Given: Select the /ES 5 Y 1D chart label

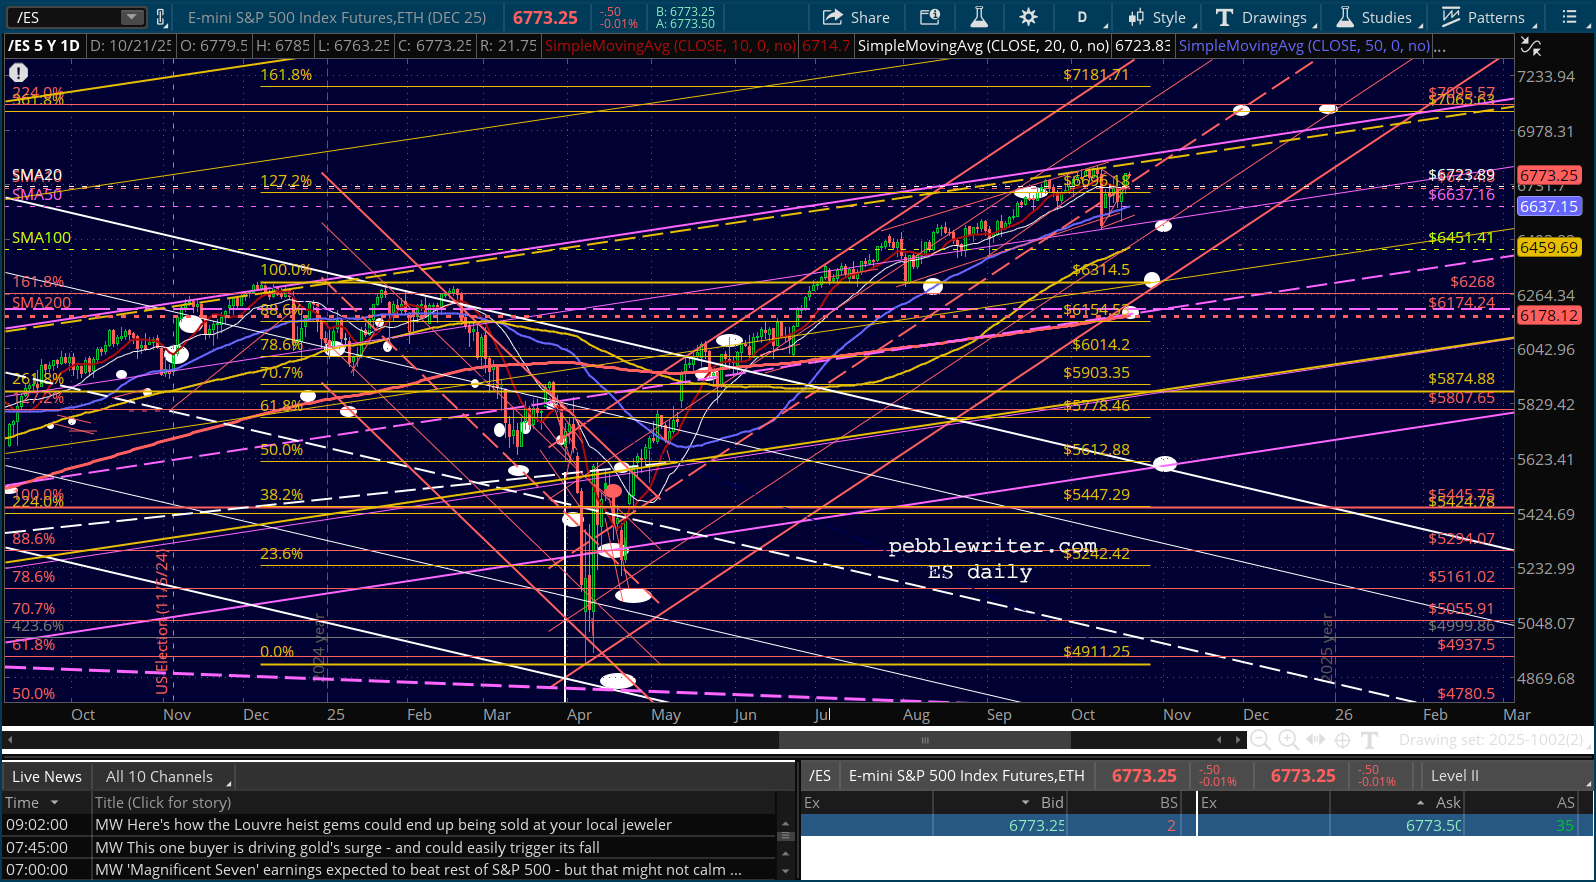Looking at the screenshot, I should tap(44, 46).
